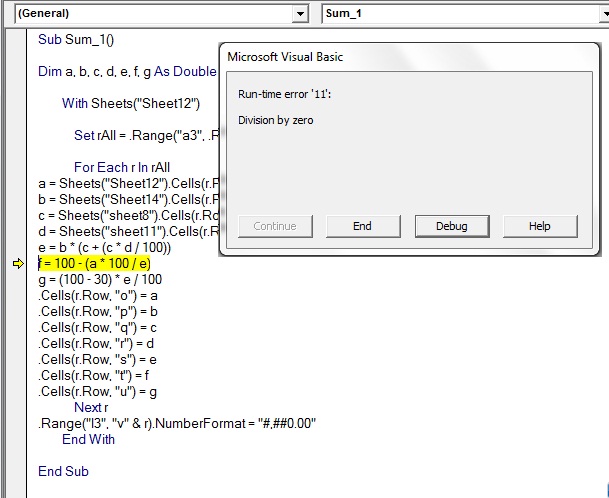Click the greyed-out Continue button

pyautogui.click(x=274, y=226)
